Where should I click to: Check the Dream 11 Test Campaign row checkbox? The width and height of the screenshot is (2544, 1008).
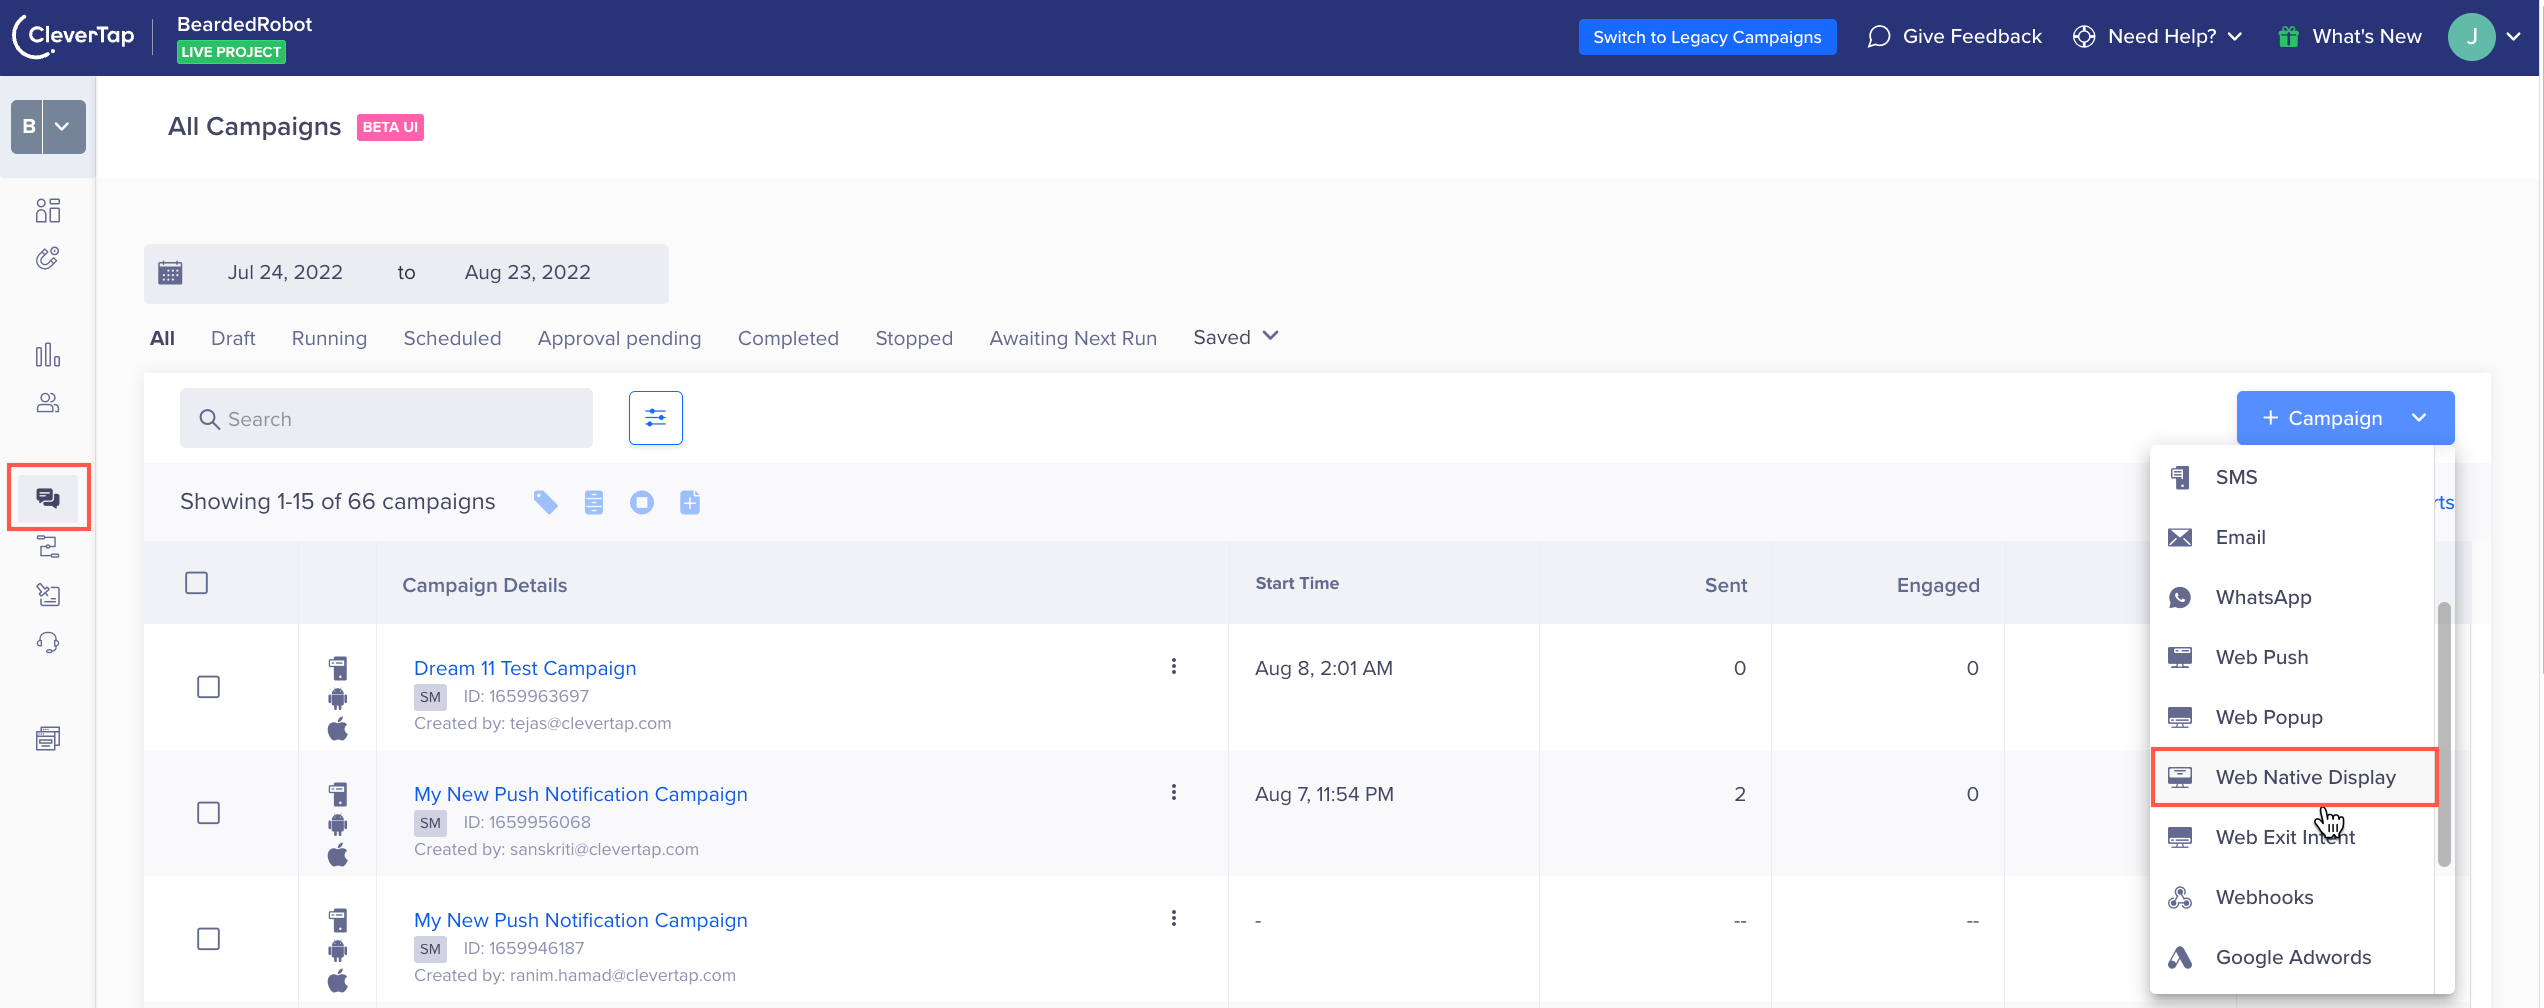[x=209, y=687]
